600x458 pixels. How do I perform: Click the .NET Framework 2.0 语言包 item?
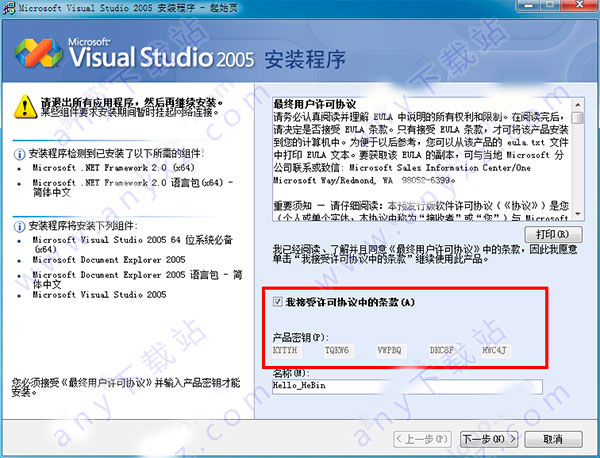[133, 187]
